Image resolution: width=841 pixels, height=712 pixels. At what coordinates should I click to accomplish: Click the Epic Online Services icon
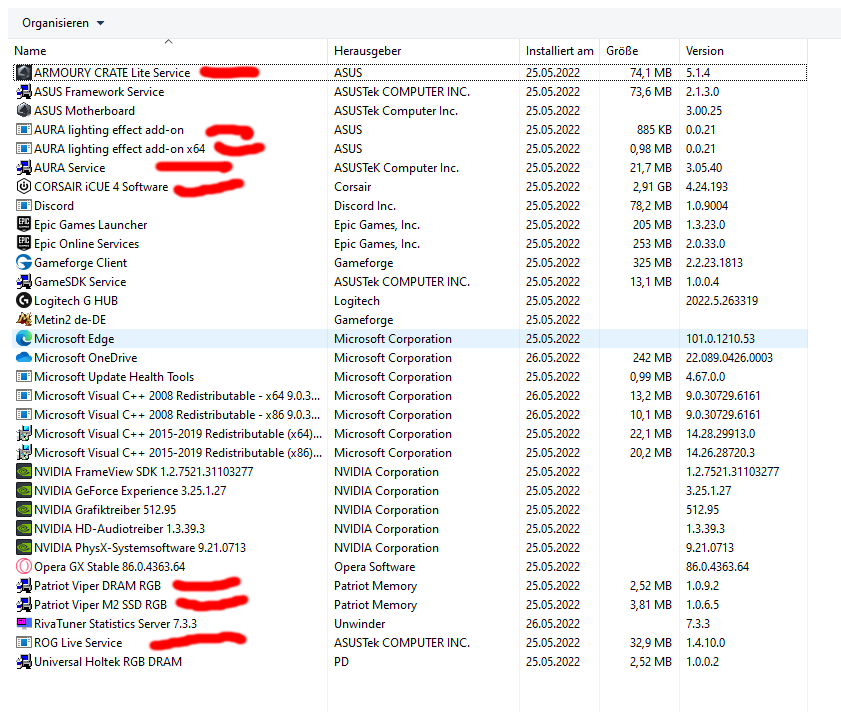[24, 244]
